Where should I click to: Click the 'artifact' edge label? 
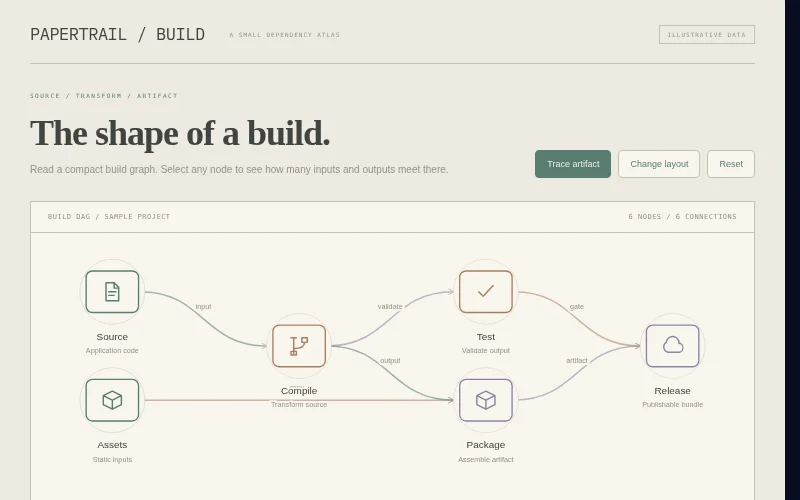pyautogui.click(x=577, y=361)
